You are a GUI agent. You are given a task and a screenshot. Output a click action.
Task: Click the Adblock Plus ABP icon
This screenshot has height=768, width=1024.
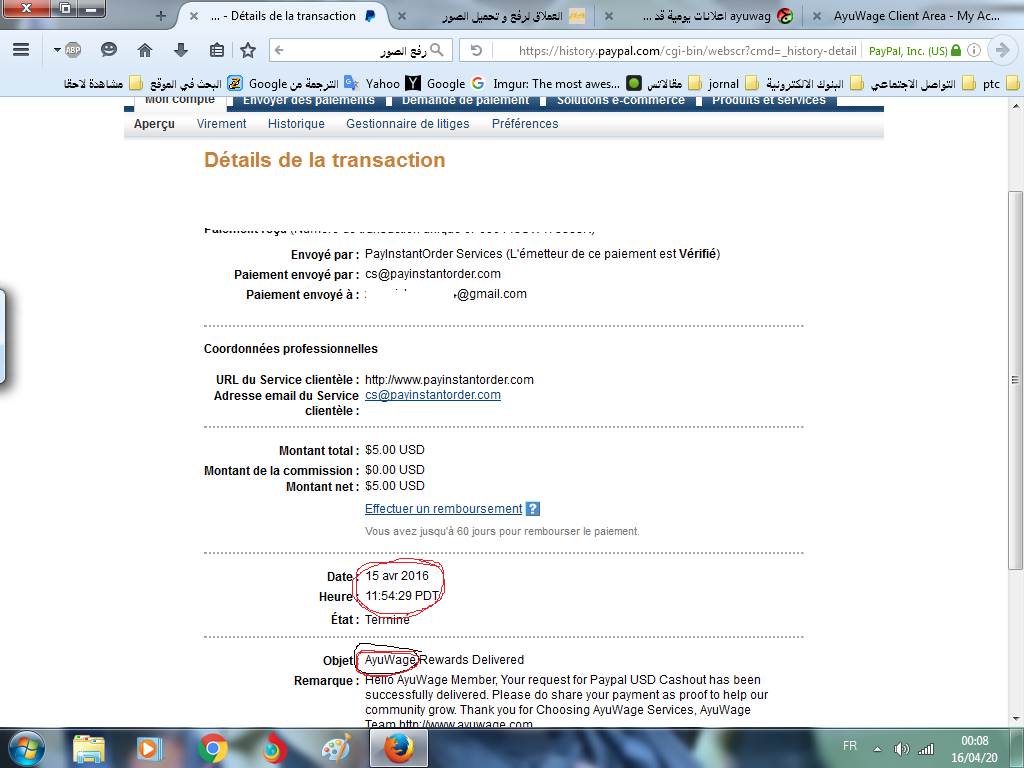point(73,50)
